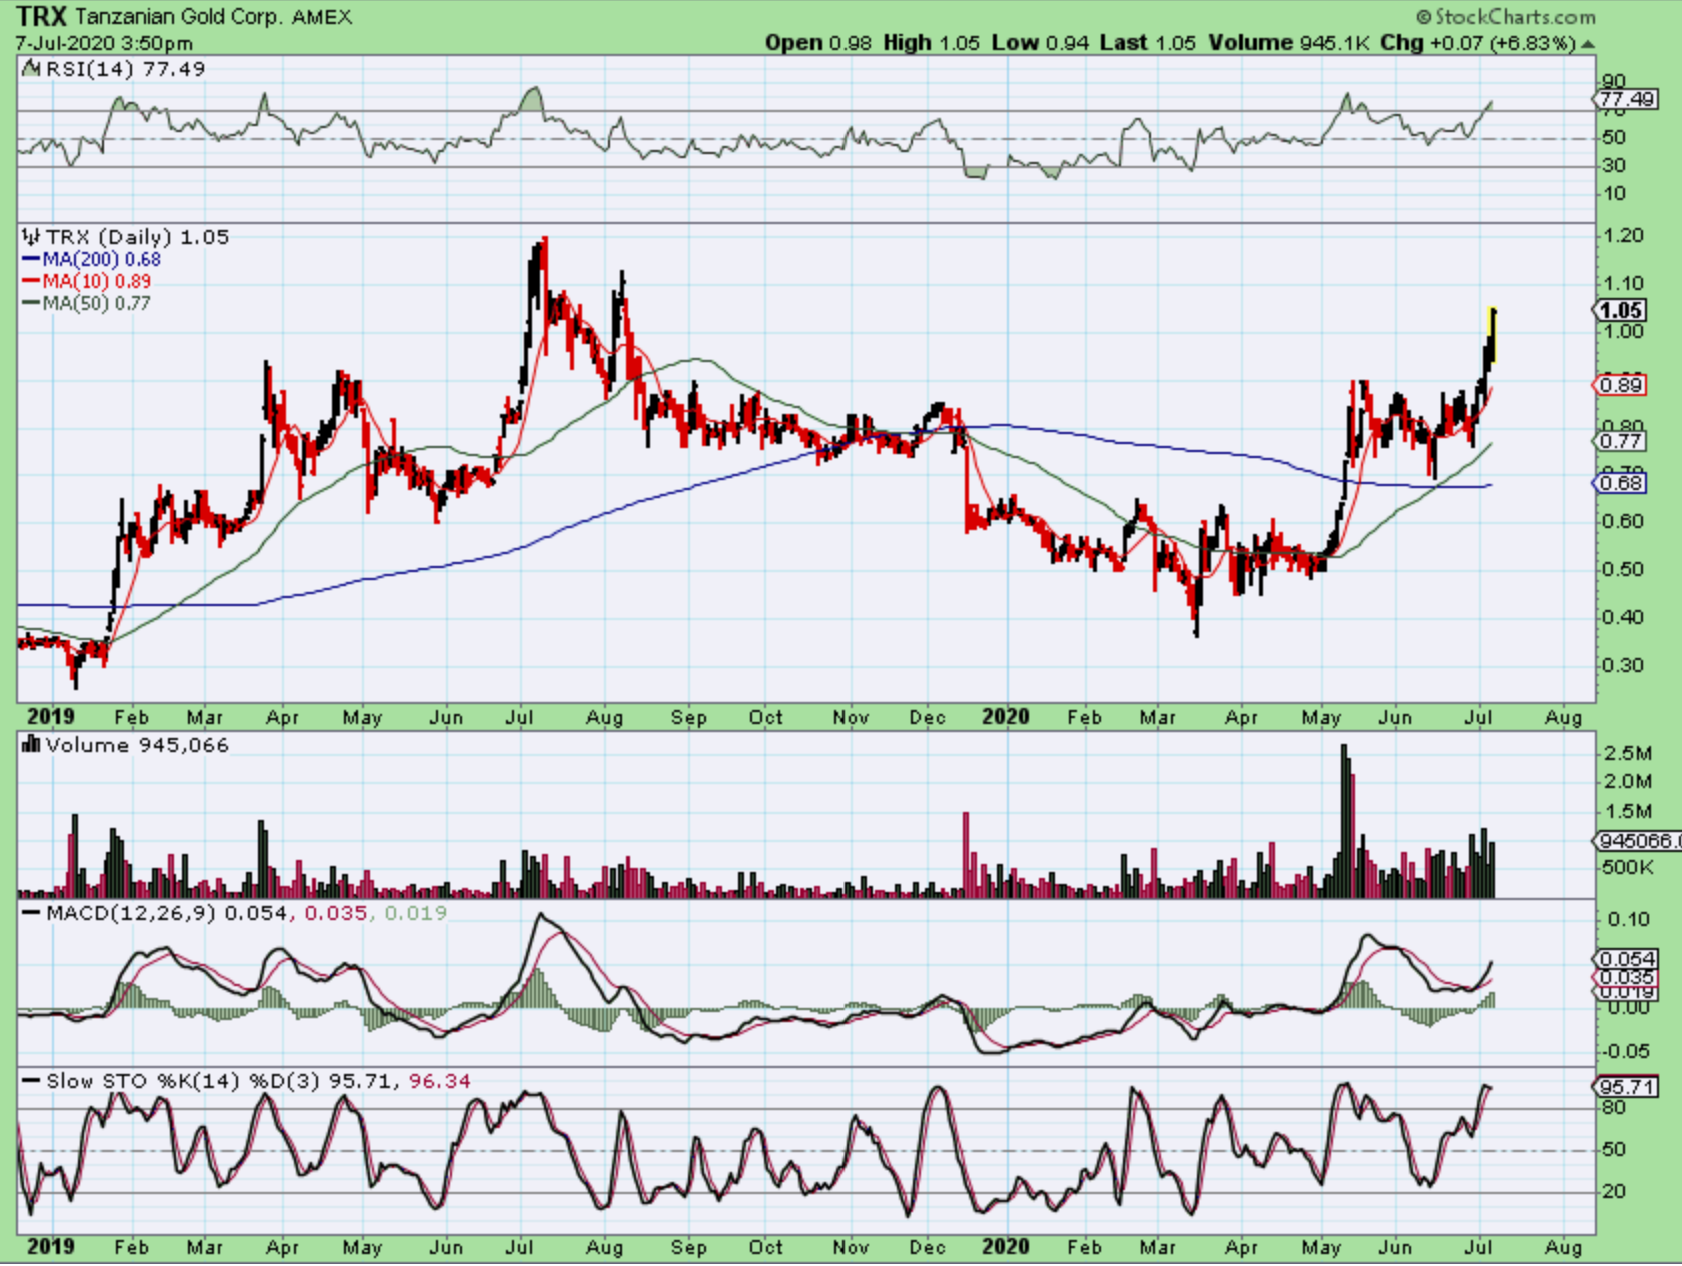This screenshot has width=1682, height=1266.
Task: Click the RSI(14) area-chart legend icon
Action: click(x=30, y=69)
